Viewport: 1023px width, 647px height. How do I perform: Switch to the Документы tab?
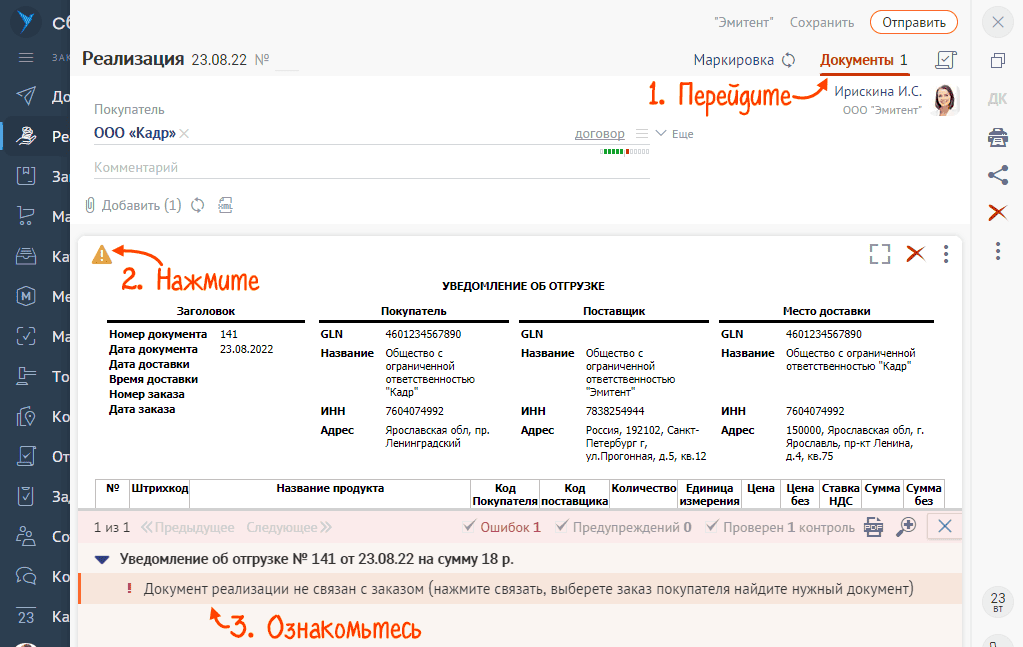[x=863, y=60]
